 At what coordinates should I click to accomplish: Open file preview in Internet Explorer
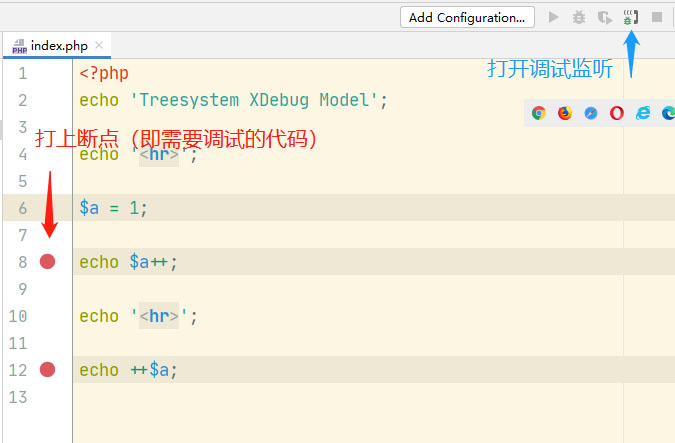click(x=643, y=113)
